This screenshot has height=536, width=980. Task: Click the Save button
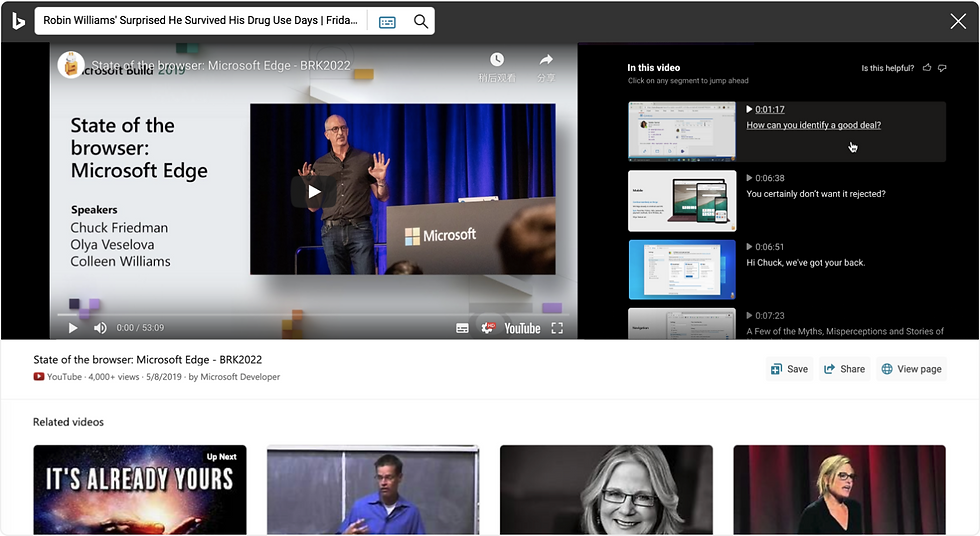[789, 369]
